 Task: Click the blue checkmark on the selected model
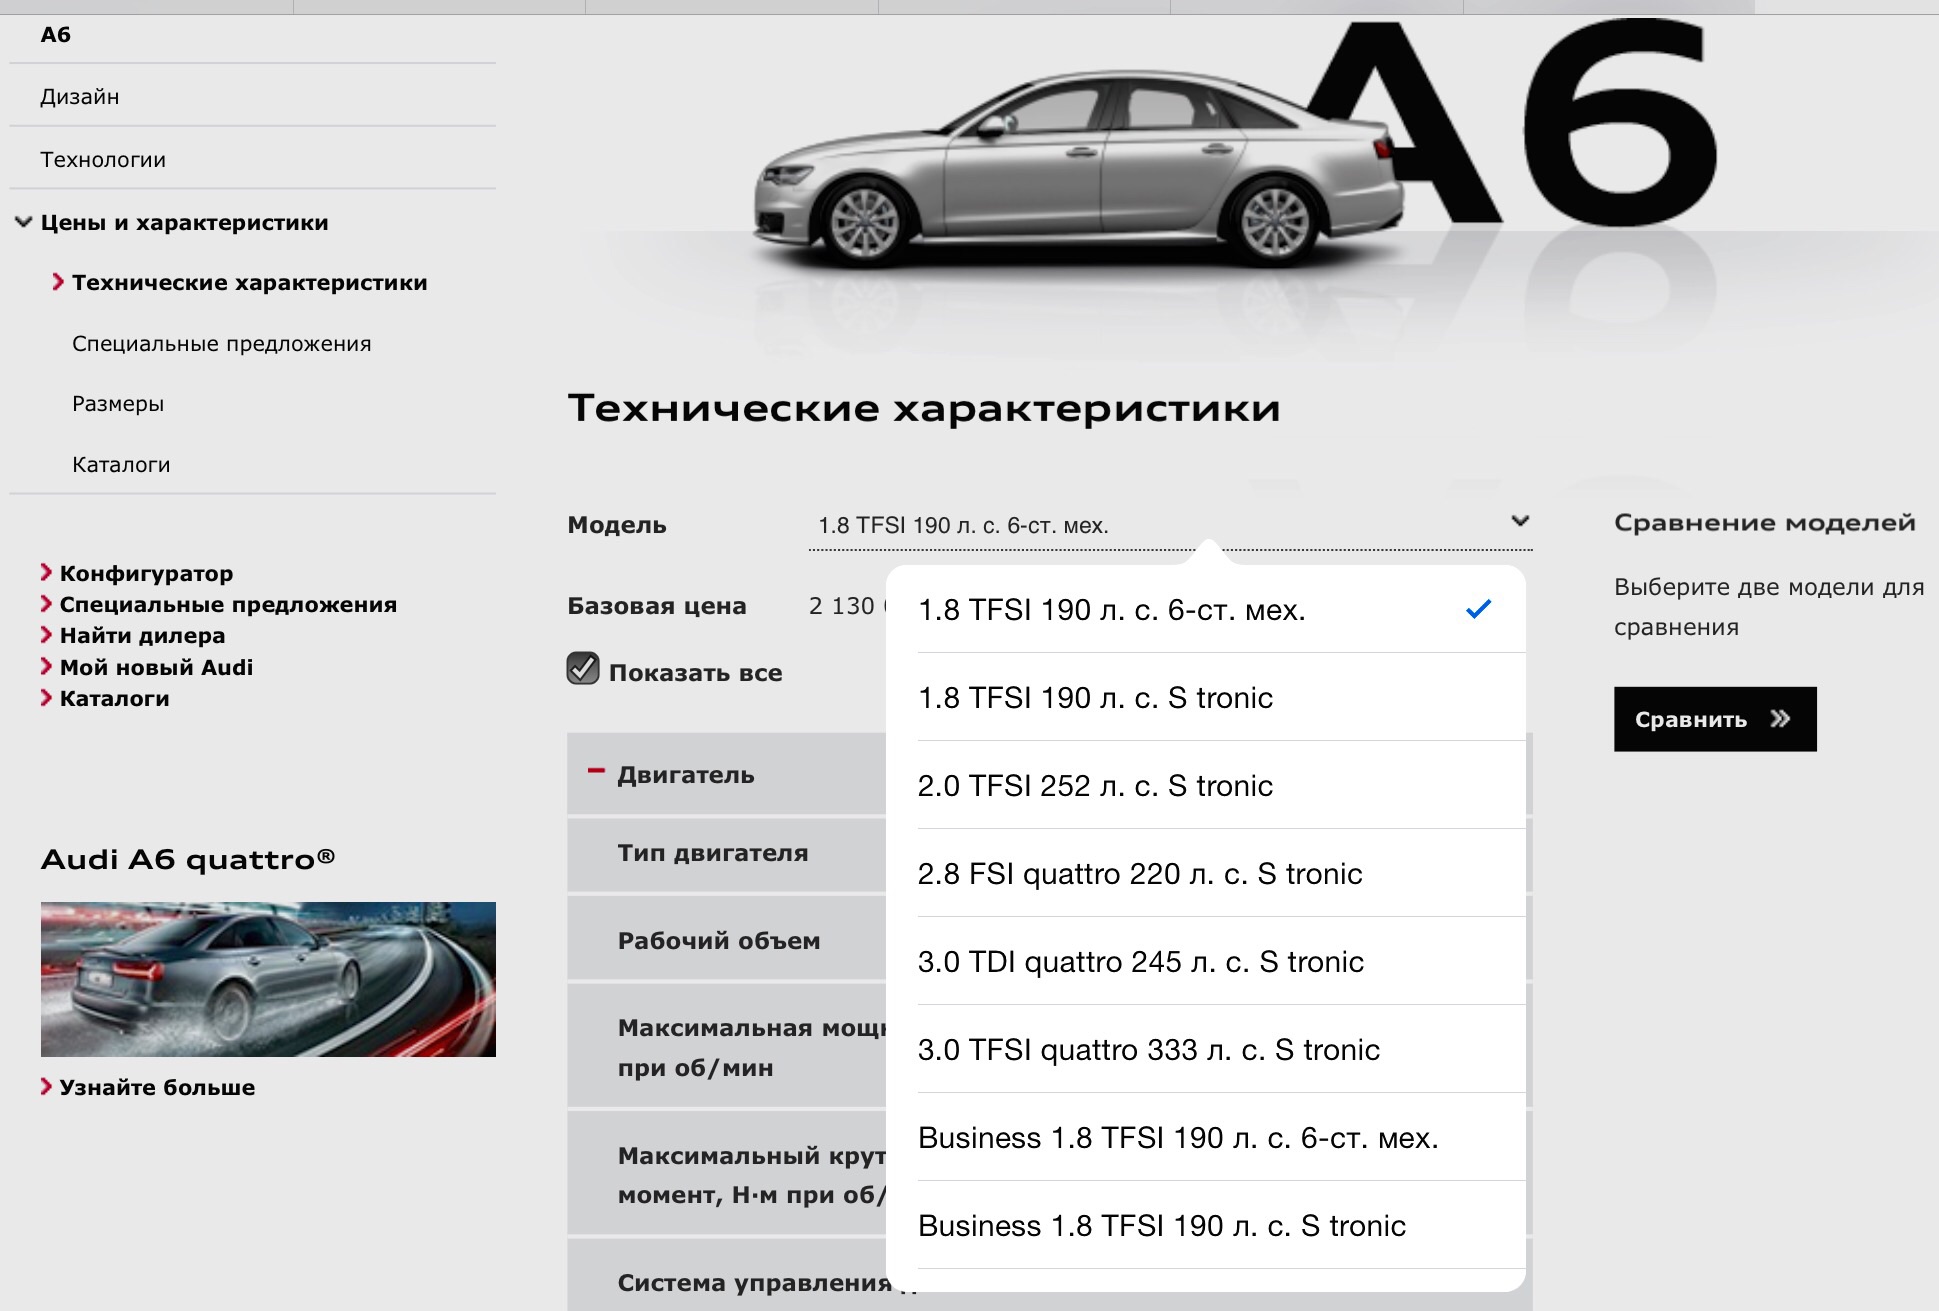pos(1478,608)
